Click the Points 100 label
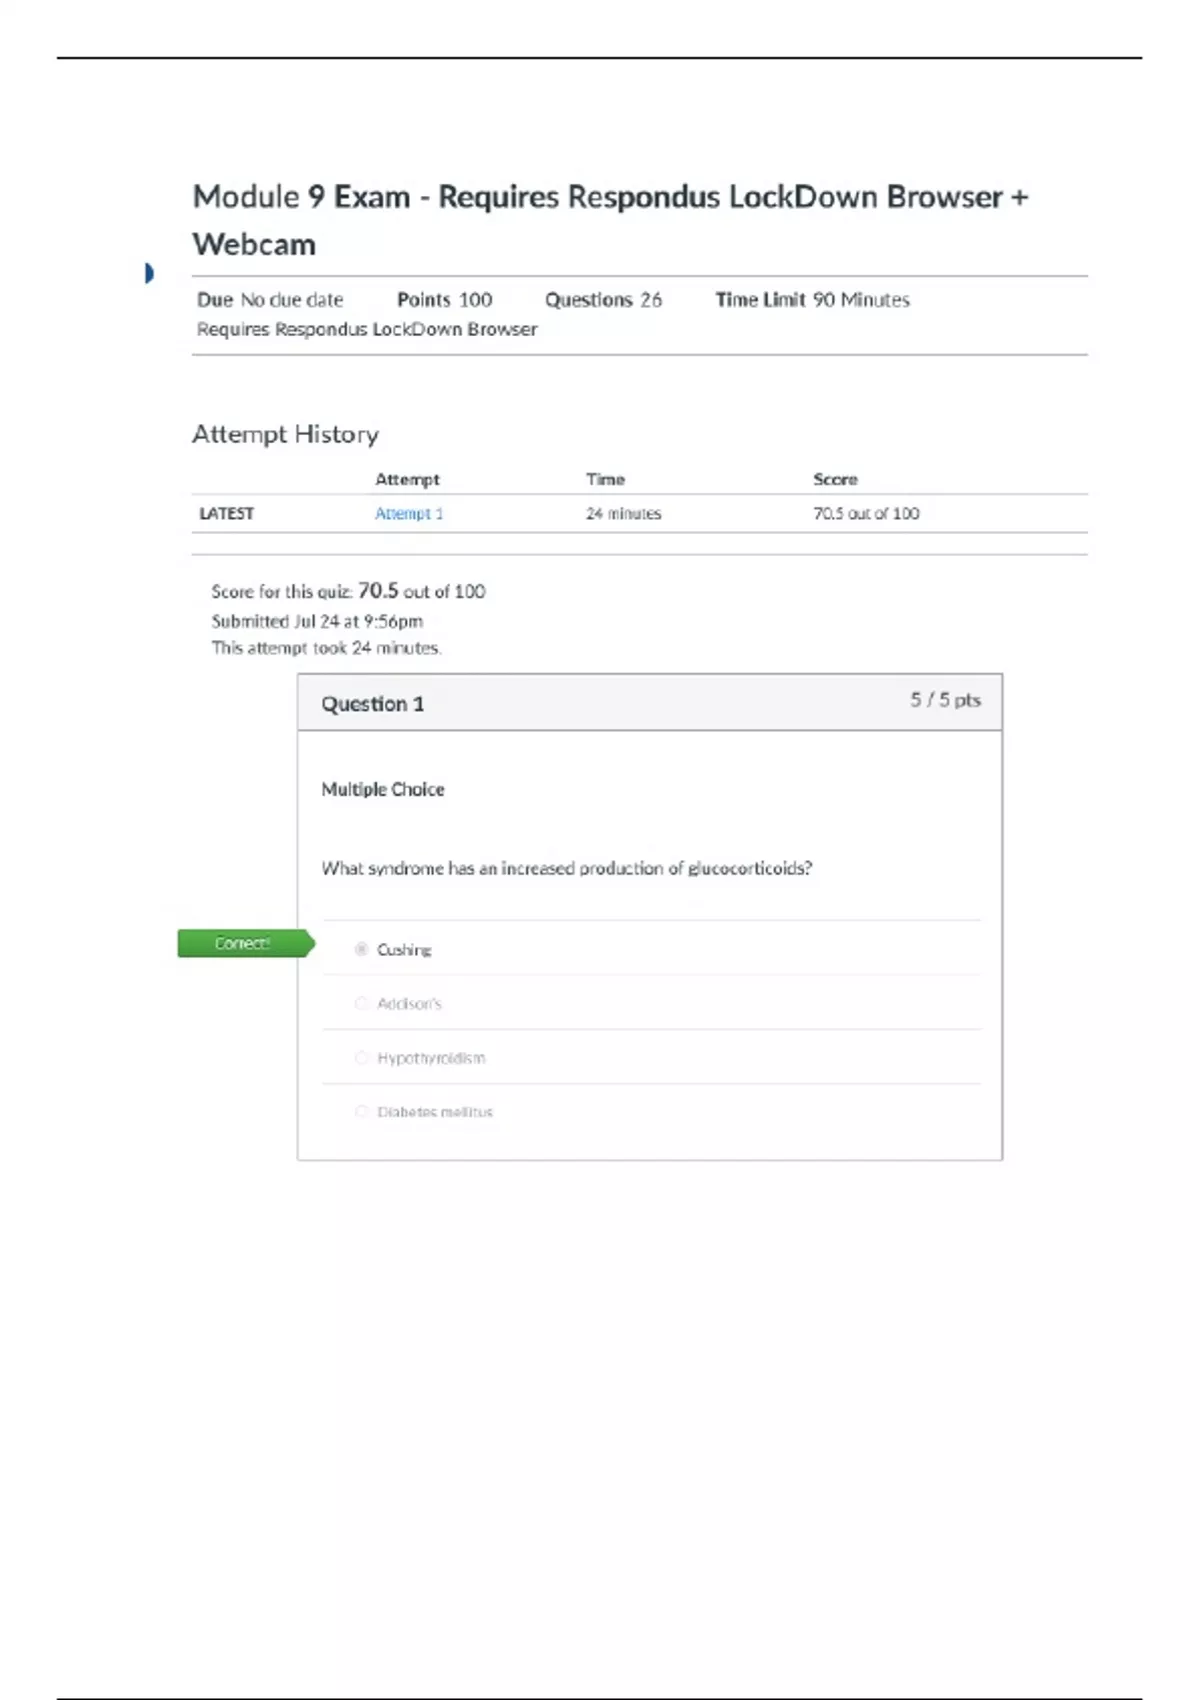 pyautogui.click(x=444, y=300)
